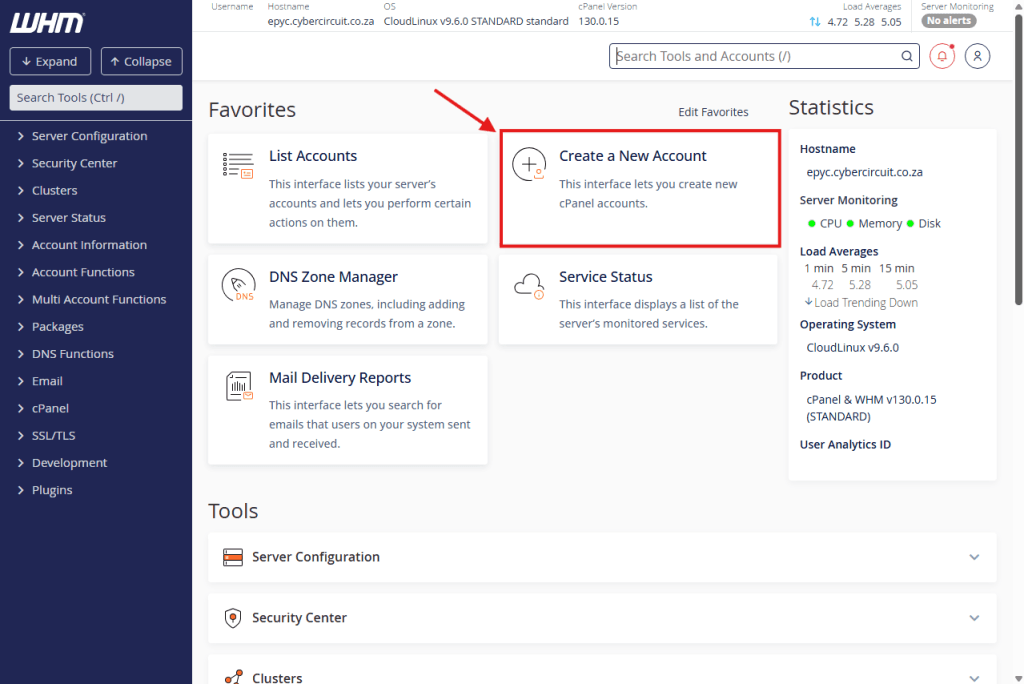Open notifications bell icon
The image size is (1024, 684).
point(942,57)
